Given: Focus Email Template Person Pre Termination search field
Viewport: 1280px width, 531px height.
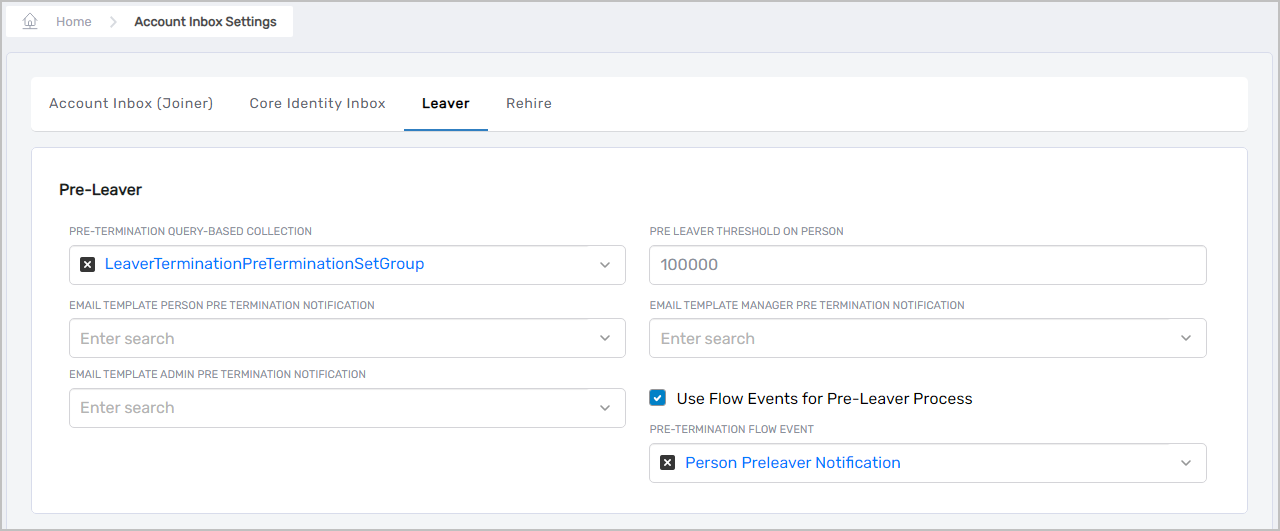Looking at the screenshot, I should click(330, 338).
